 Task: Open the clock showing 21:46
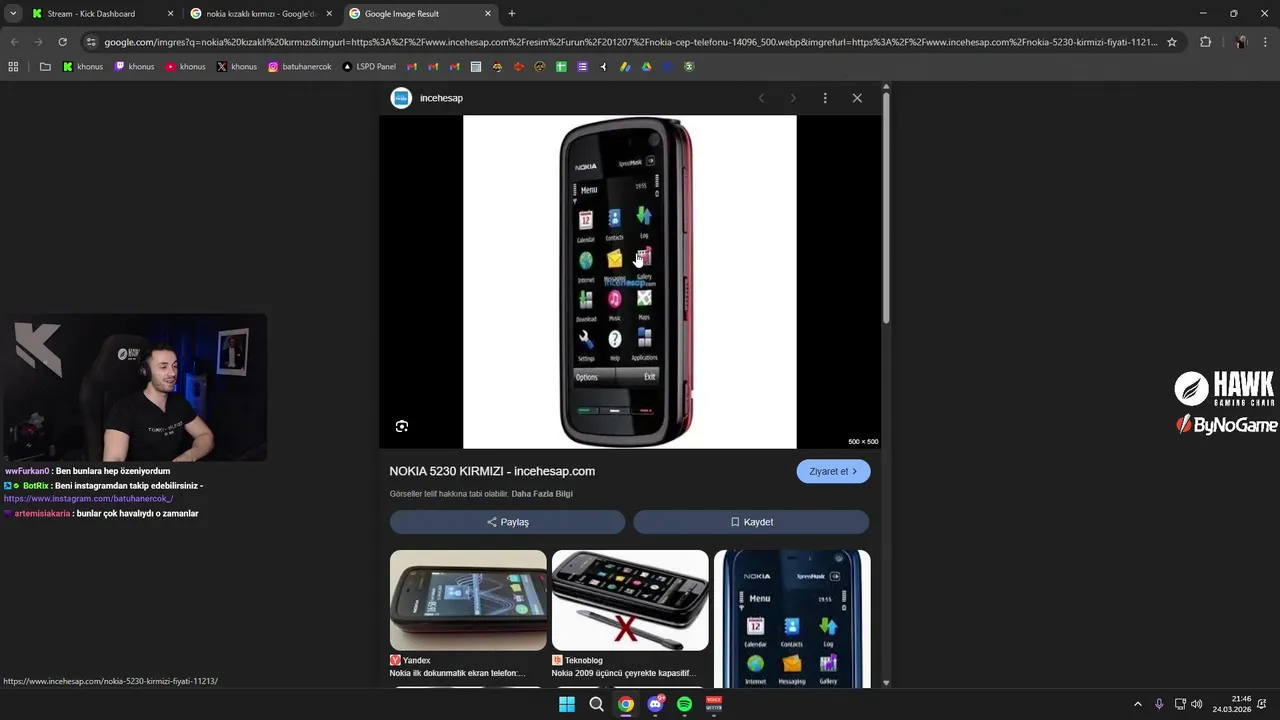point(1232,704)
